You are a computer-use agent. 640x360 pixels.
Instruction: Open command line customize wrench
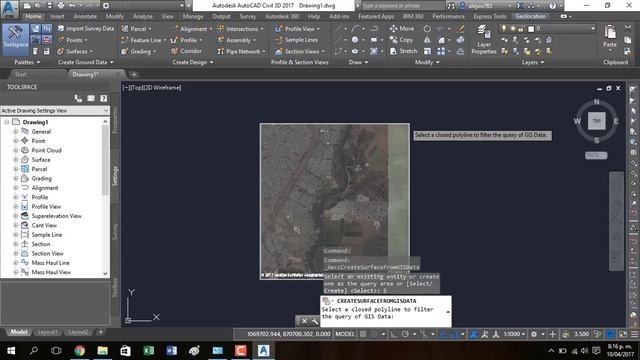tap(315, 321)
